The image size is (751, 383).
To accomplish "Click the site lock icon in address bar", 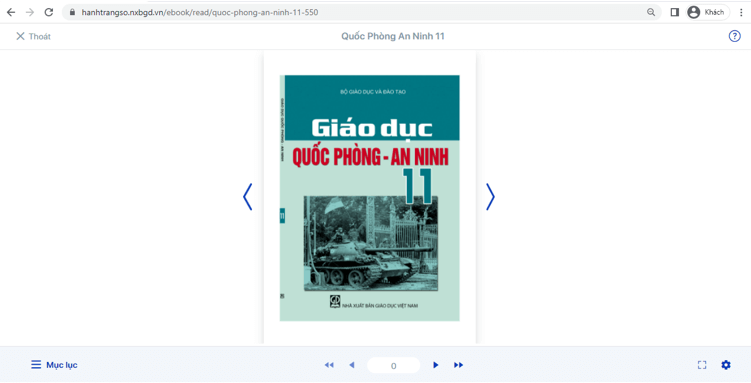I will pyautogui.click(x=72, y=12).
